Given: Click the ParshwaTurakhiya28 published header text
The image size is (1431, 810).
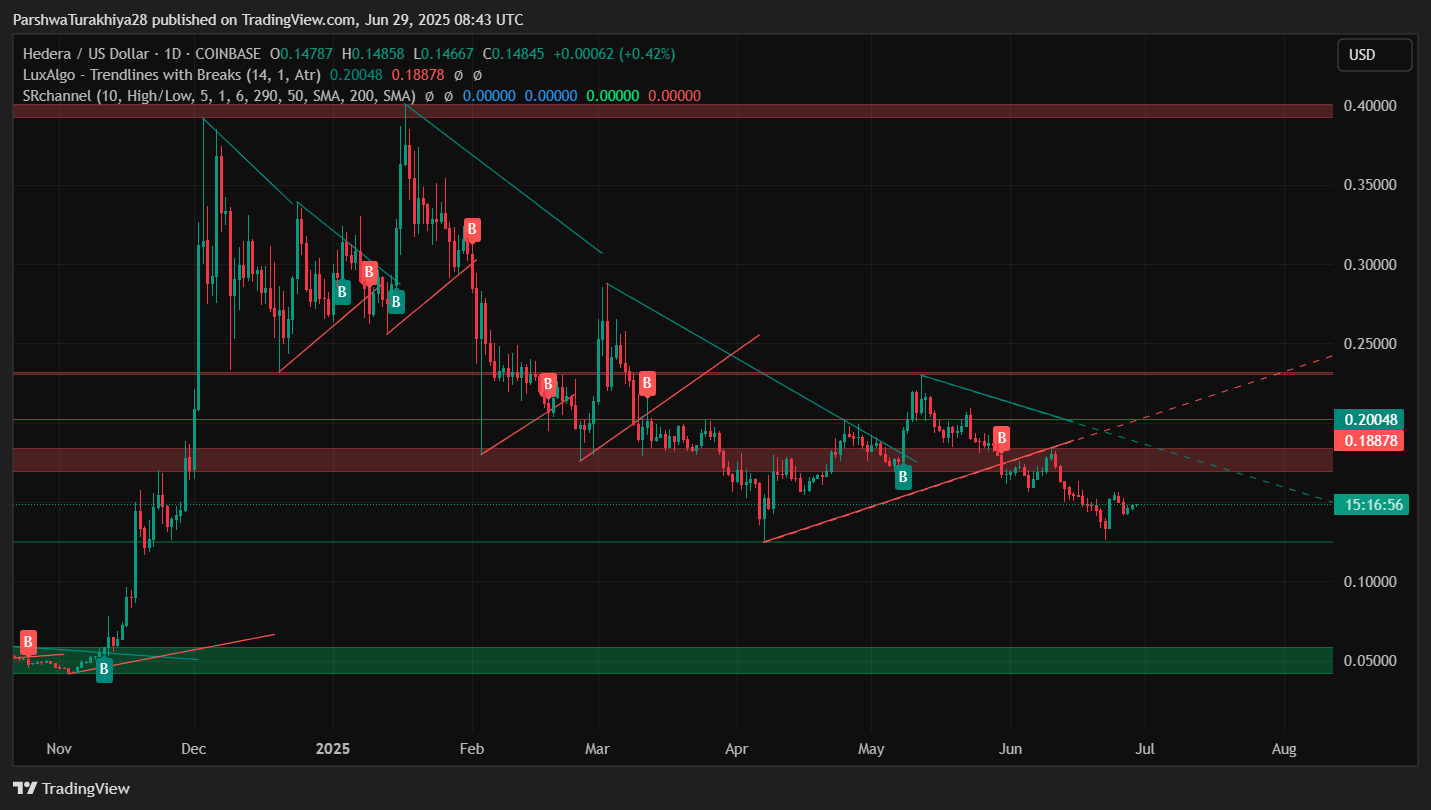Looking at the screenshot, I should click(x=267, y=20).
